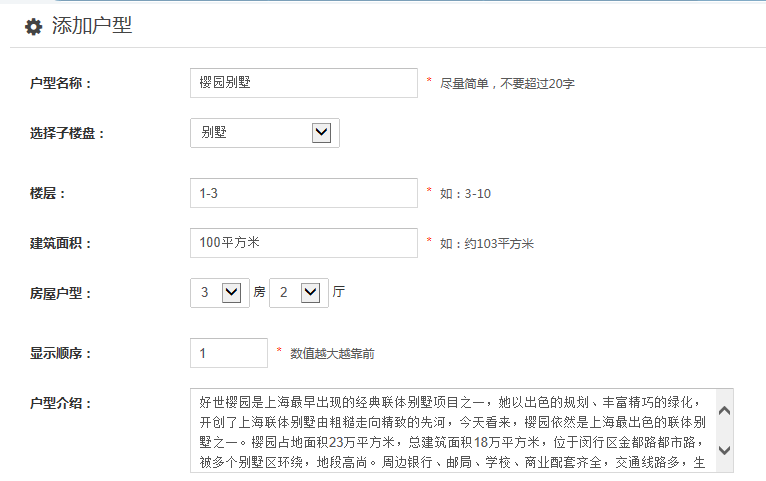The height and width of the screenshot is (481, 766).
Task: Click the hint text 尽量简单,不要超过20字
Action: tap(507, 84)
